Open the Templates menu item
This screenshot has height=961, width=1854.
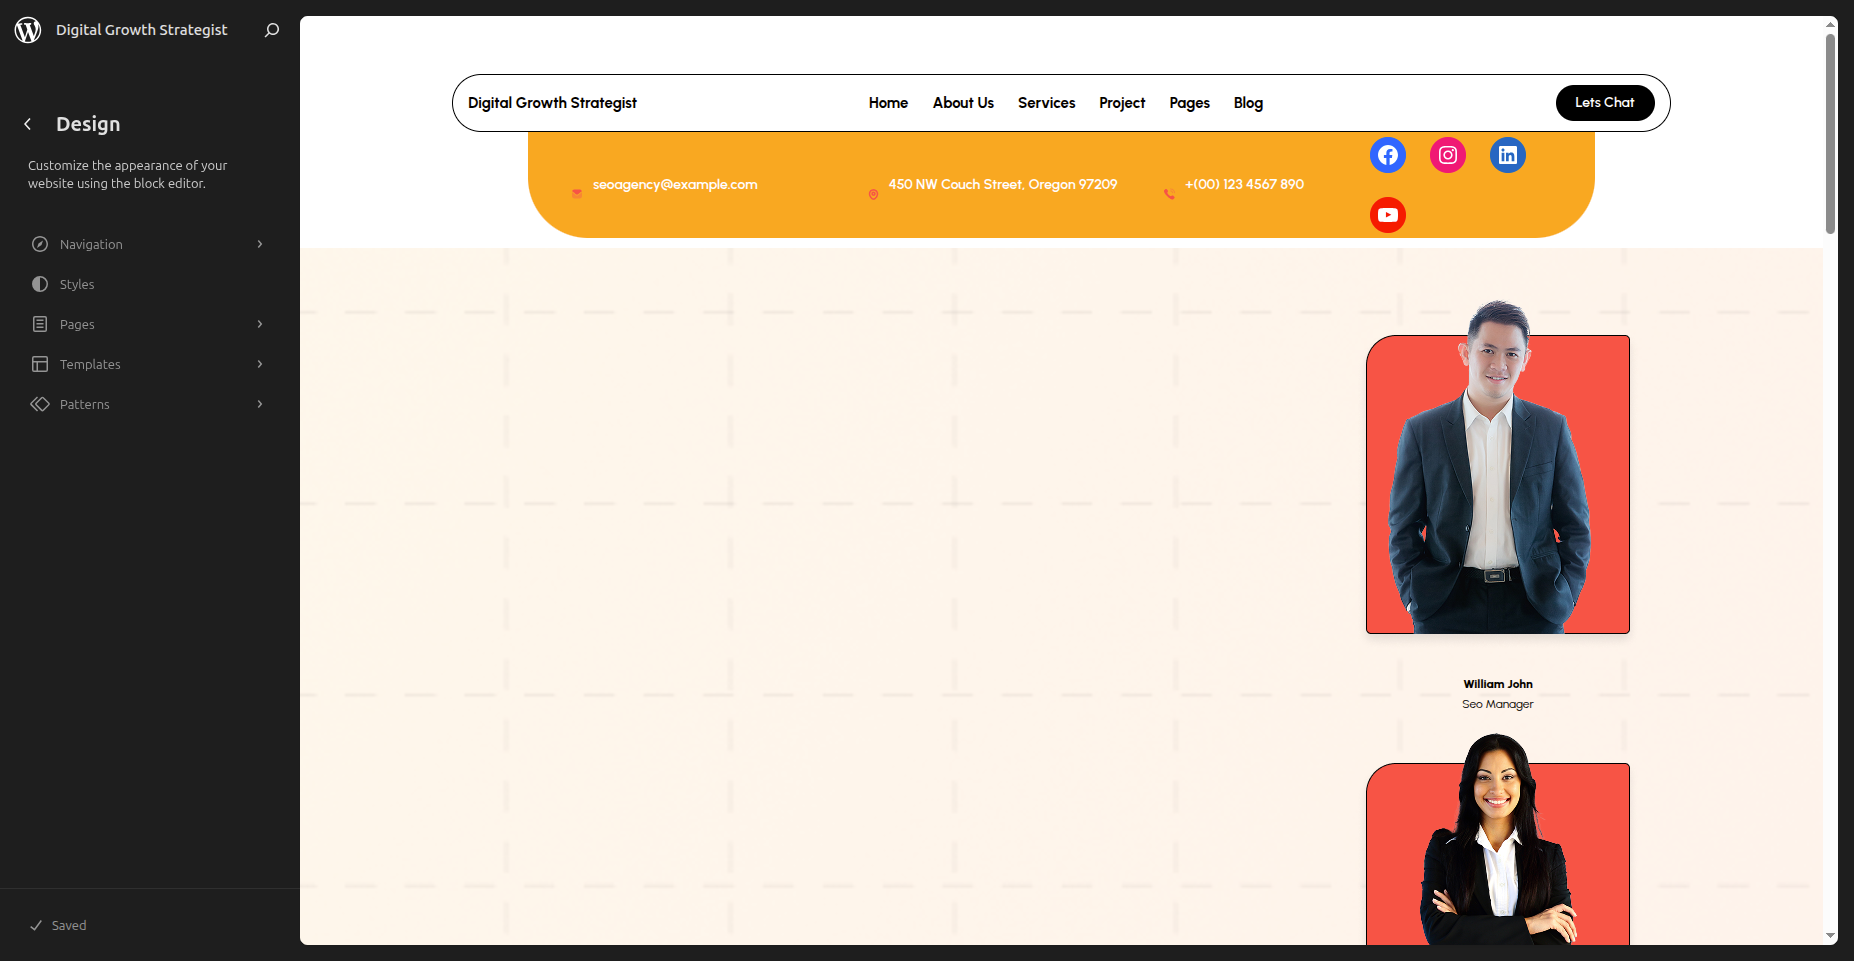(x=148, y=364)
